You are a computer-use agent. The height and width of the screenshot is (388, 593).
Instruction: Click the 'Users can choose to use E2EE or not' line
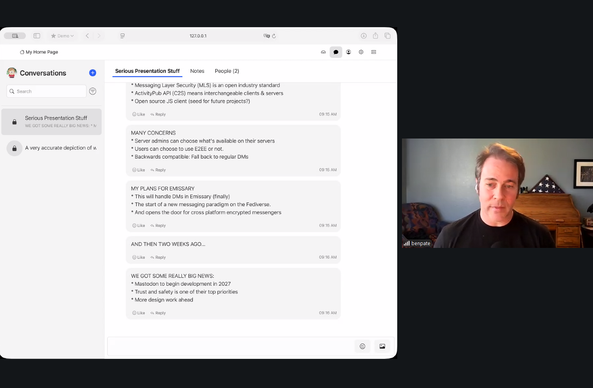pyautogui.click(x=177, y=149)
